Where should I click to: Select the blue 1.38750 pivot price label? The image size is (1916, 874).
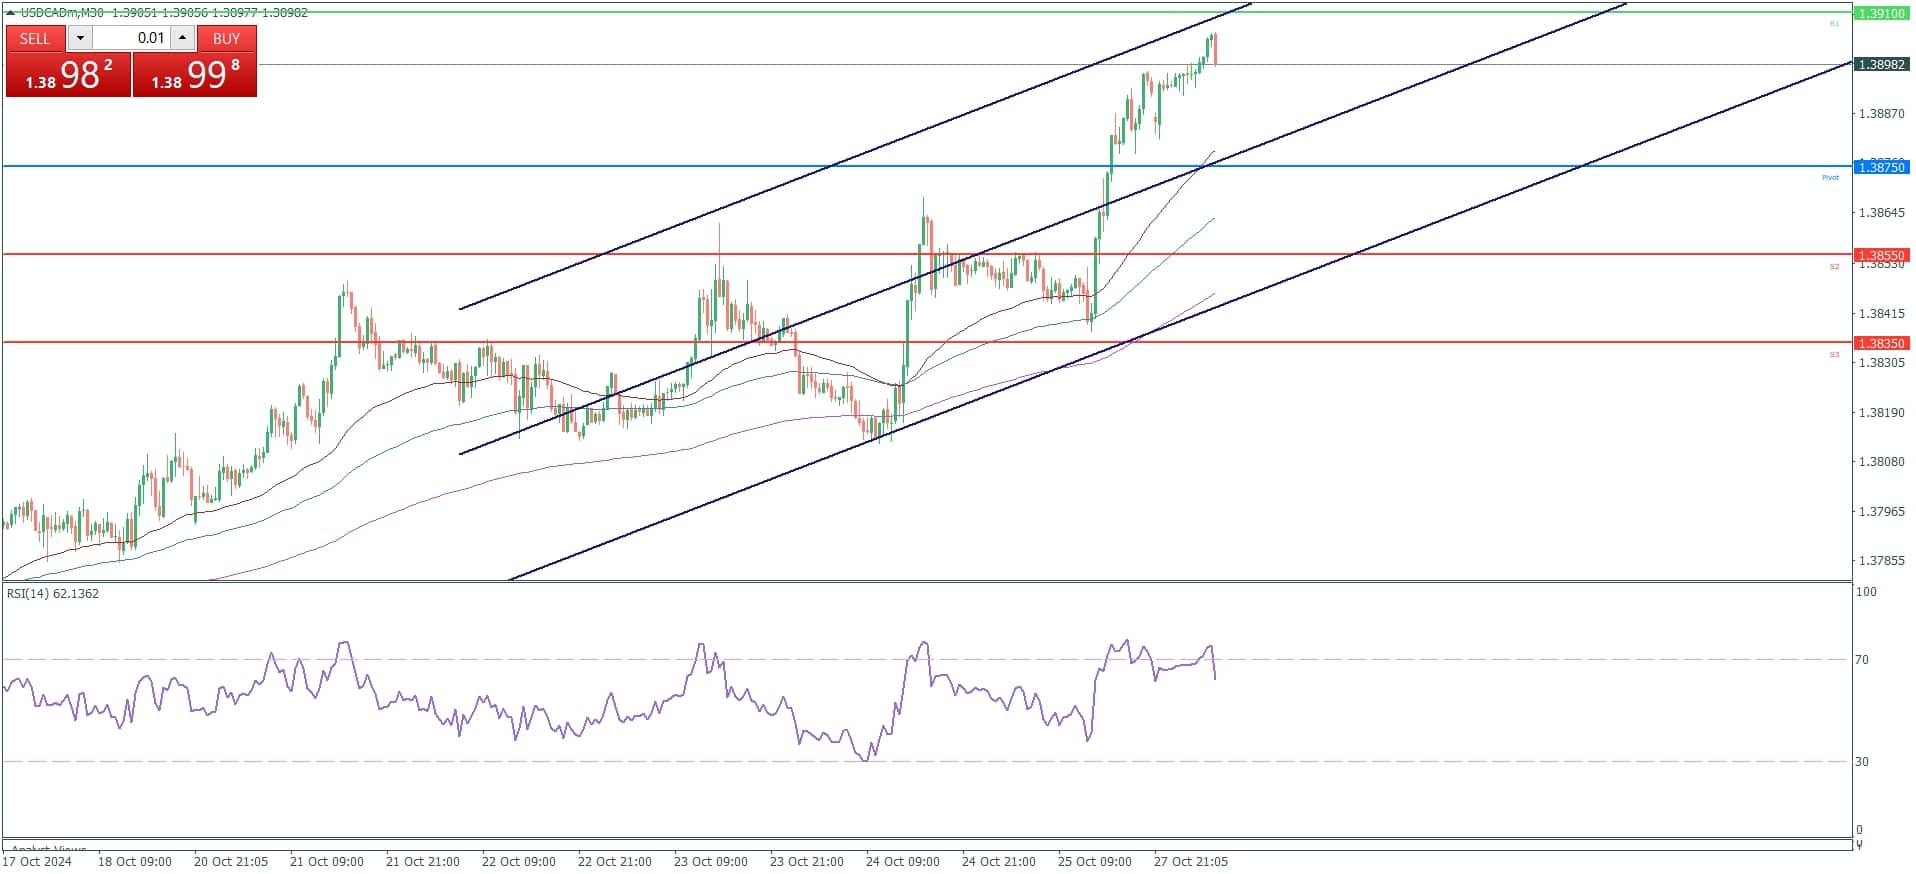tap(1881, 167)
